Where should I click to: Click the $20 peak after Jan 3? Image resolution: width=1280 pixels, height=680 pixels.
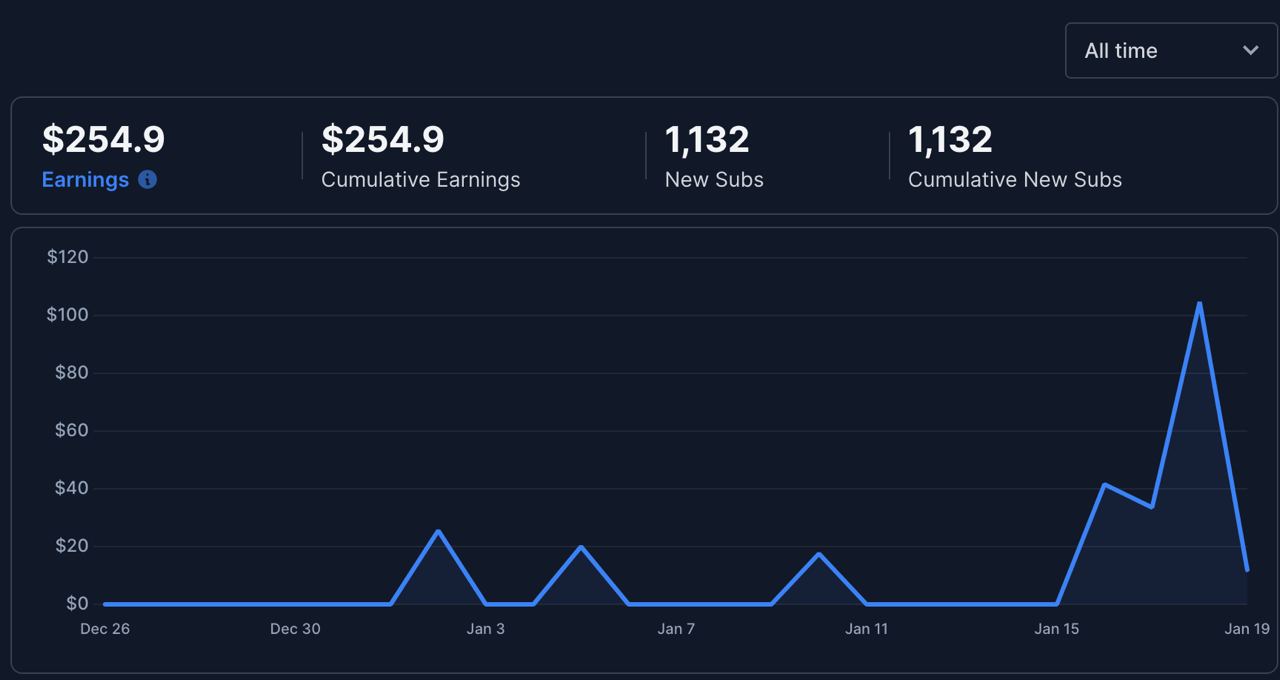coord(581,547)
